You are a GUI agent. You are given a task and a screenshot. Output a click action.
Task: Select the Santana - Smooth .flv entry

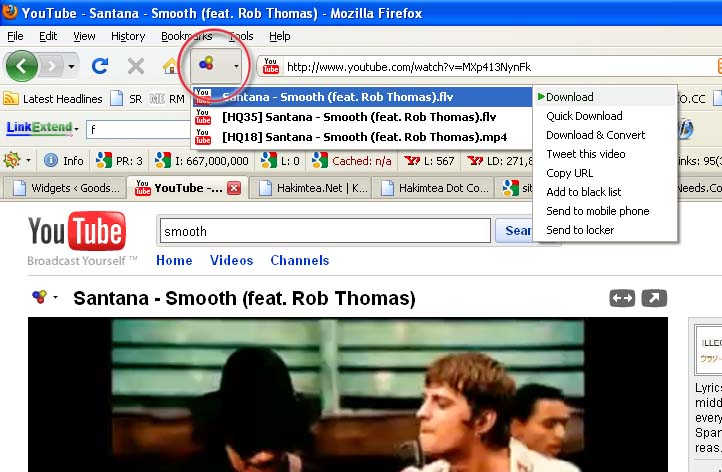362,97
